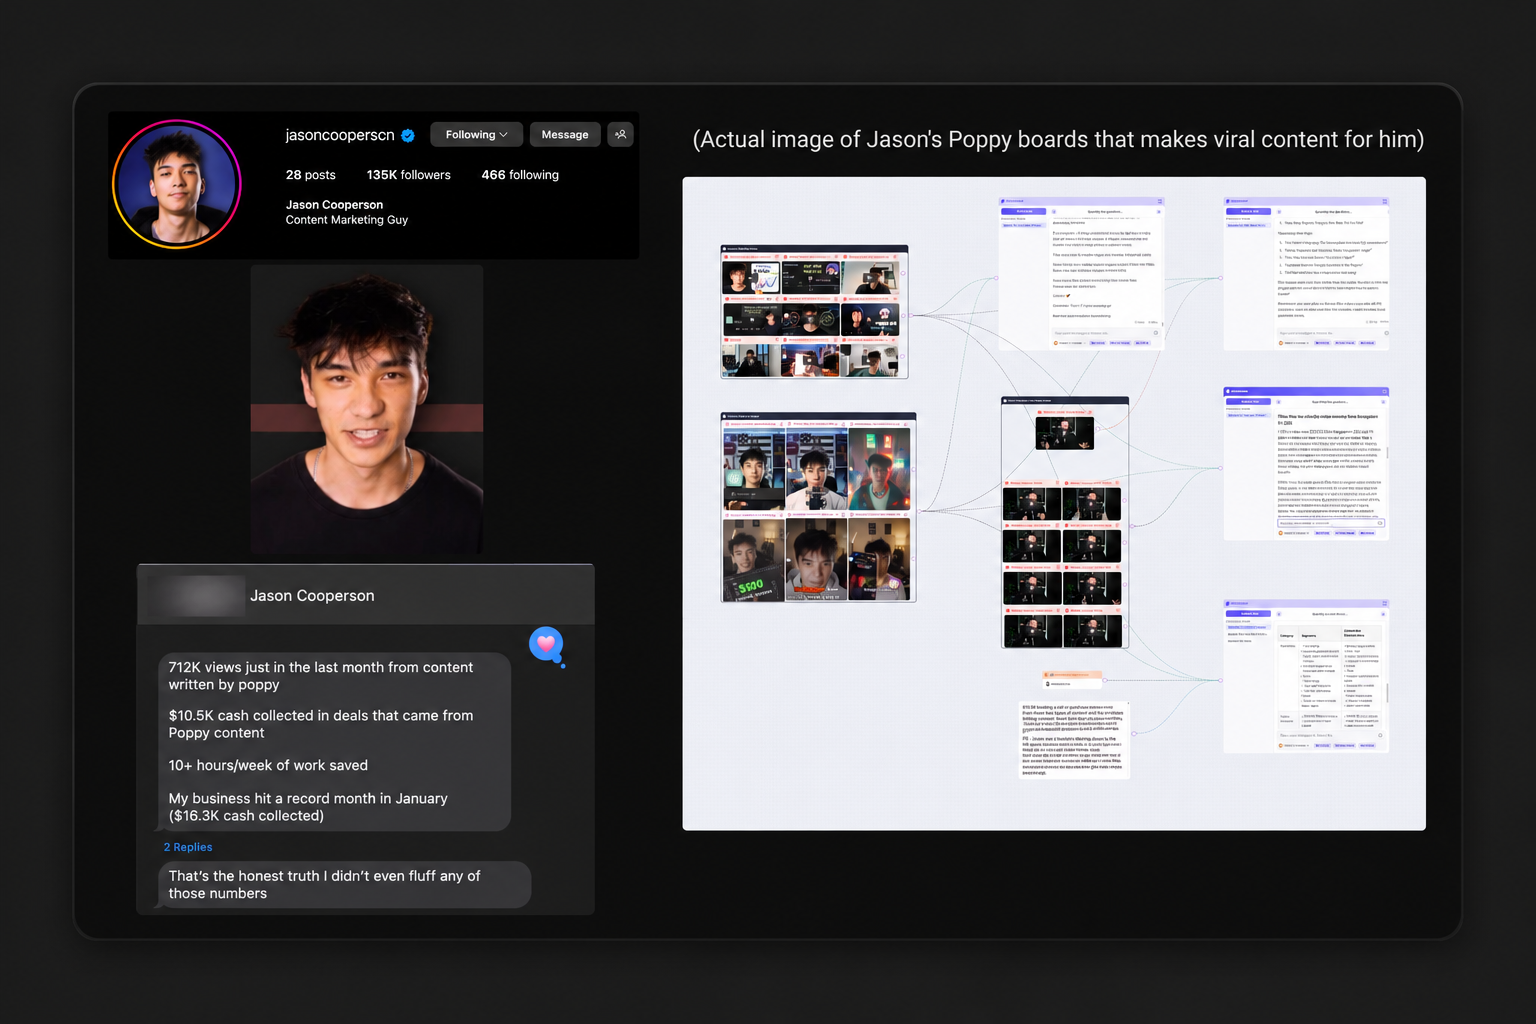Click the $500 video thumbnail in board
This screenshot has width=1536, height=1024.
point(752,559)
